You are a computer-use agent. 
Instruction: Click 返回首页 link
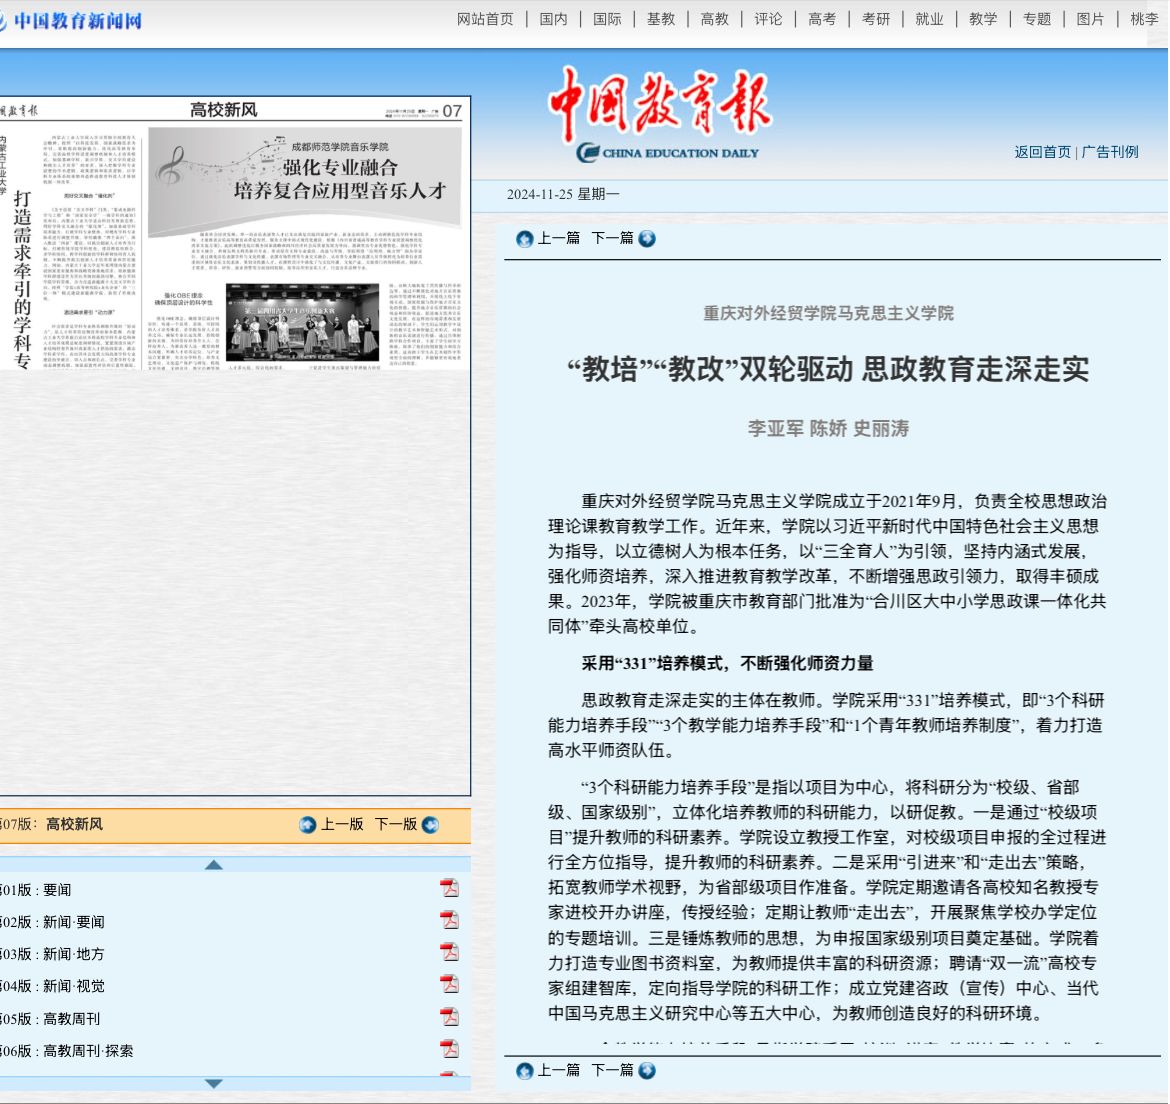pyautogui.click(x=1042, y=152)
